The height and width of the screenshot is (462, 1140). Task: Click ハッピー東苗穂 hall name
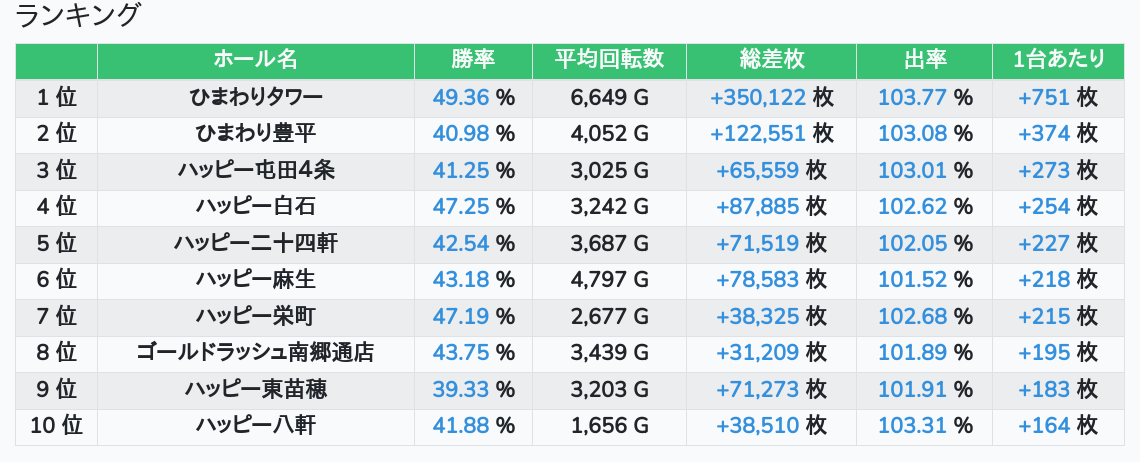click(x=255, y=389)
